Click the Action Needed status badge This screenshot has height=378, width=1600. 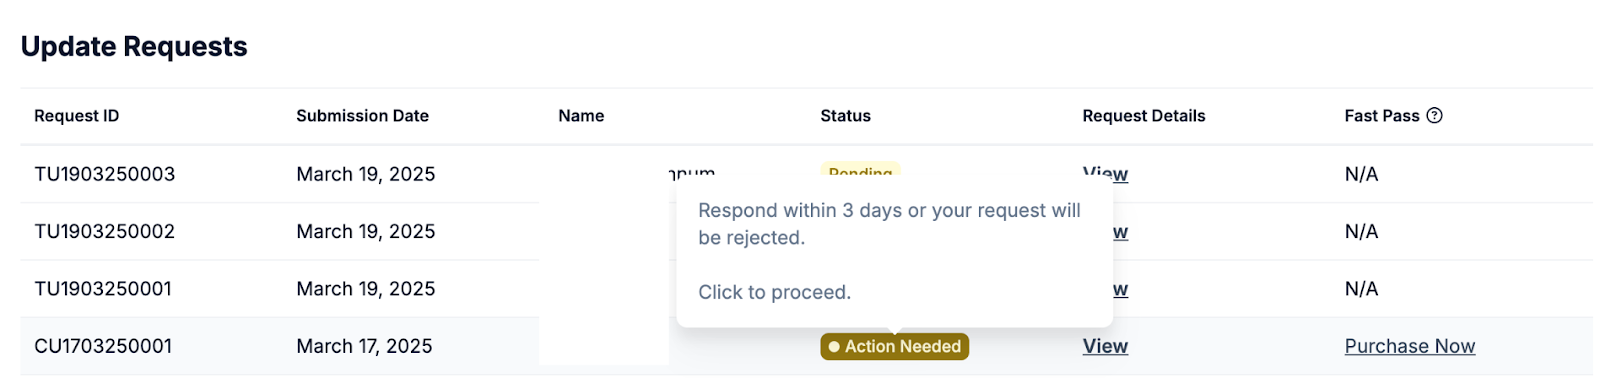[894, 346]
